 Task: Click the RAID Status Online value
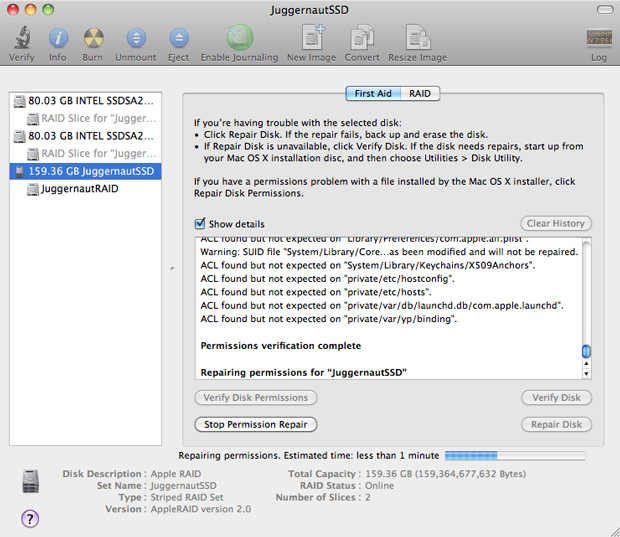pyautogui.click(x=380, y=486)
